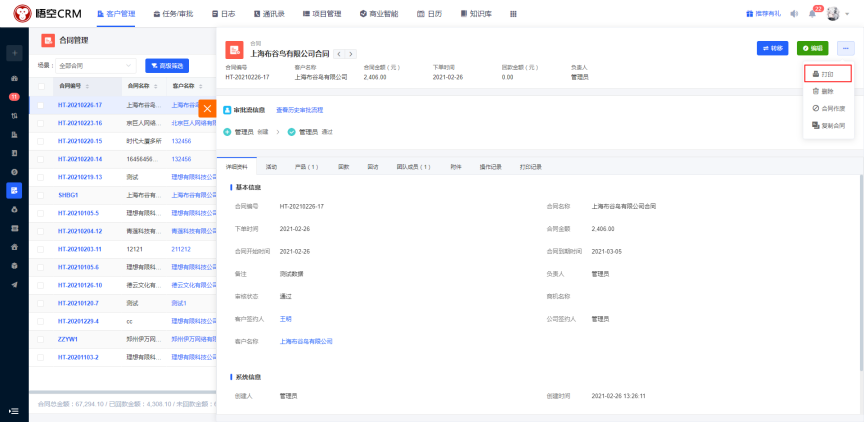
Task: Go to the next contract arrow
Action: 351,53
